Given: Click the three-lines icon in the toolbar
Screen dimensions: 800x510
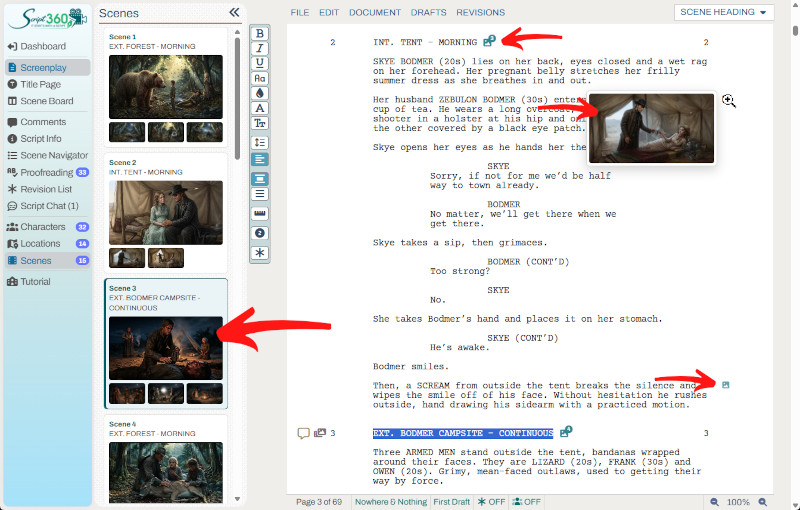Looking at the screenshot, I should [260, 194].
